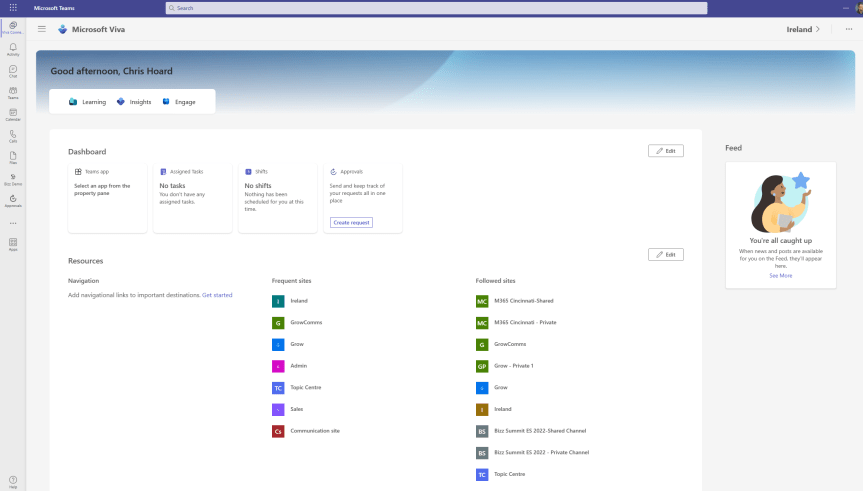863x491 pixels.
Task: Open the more options ellipsis at top right
Action: coord(848,29)
